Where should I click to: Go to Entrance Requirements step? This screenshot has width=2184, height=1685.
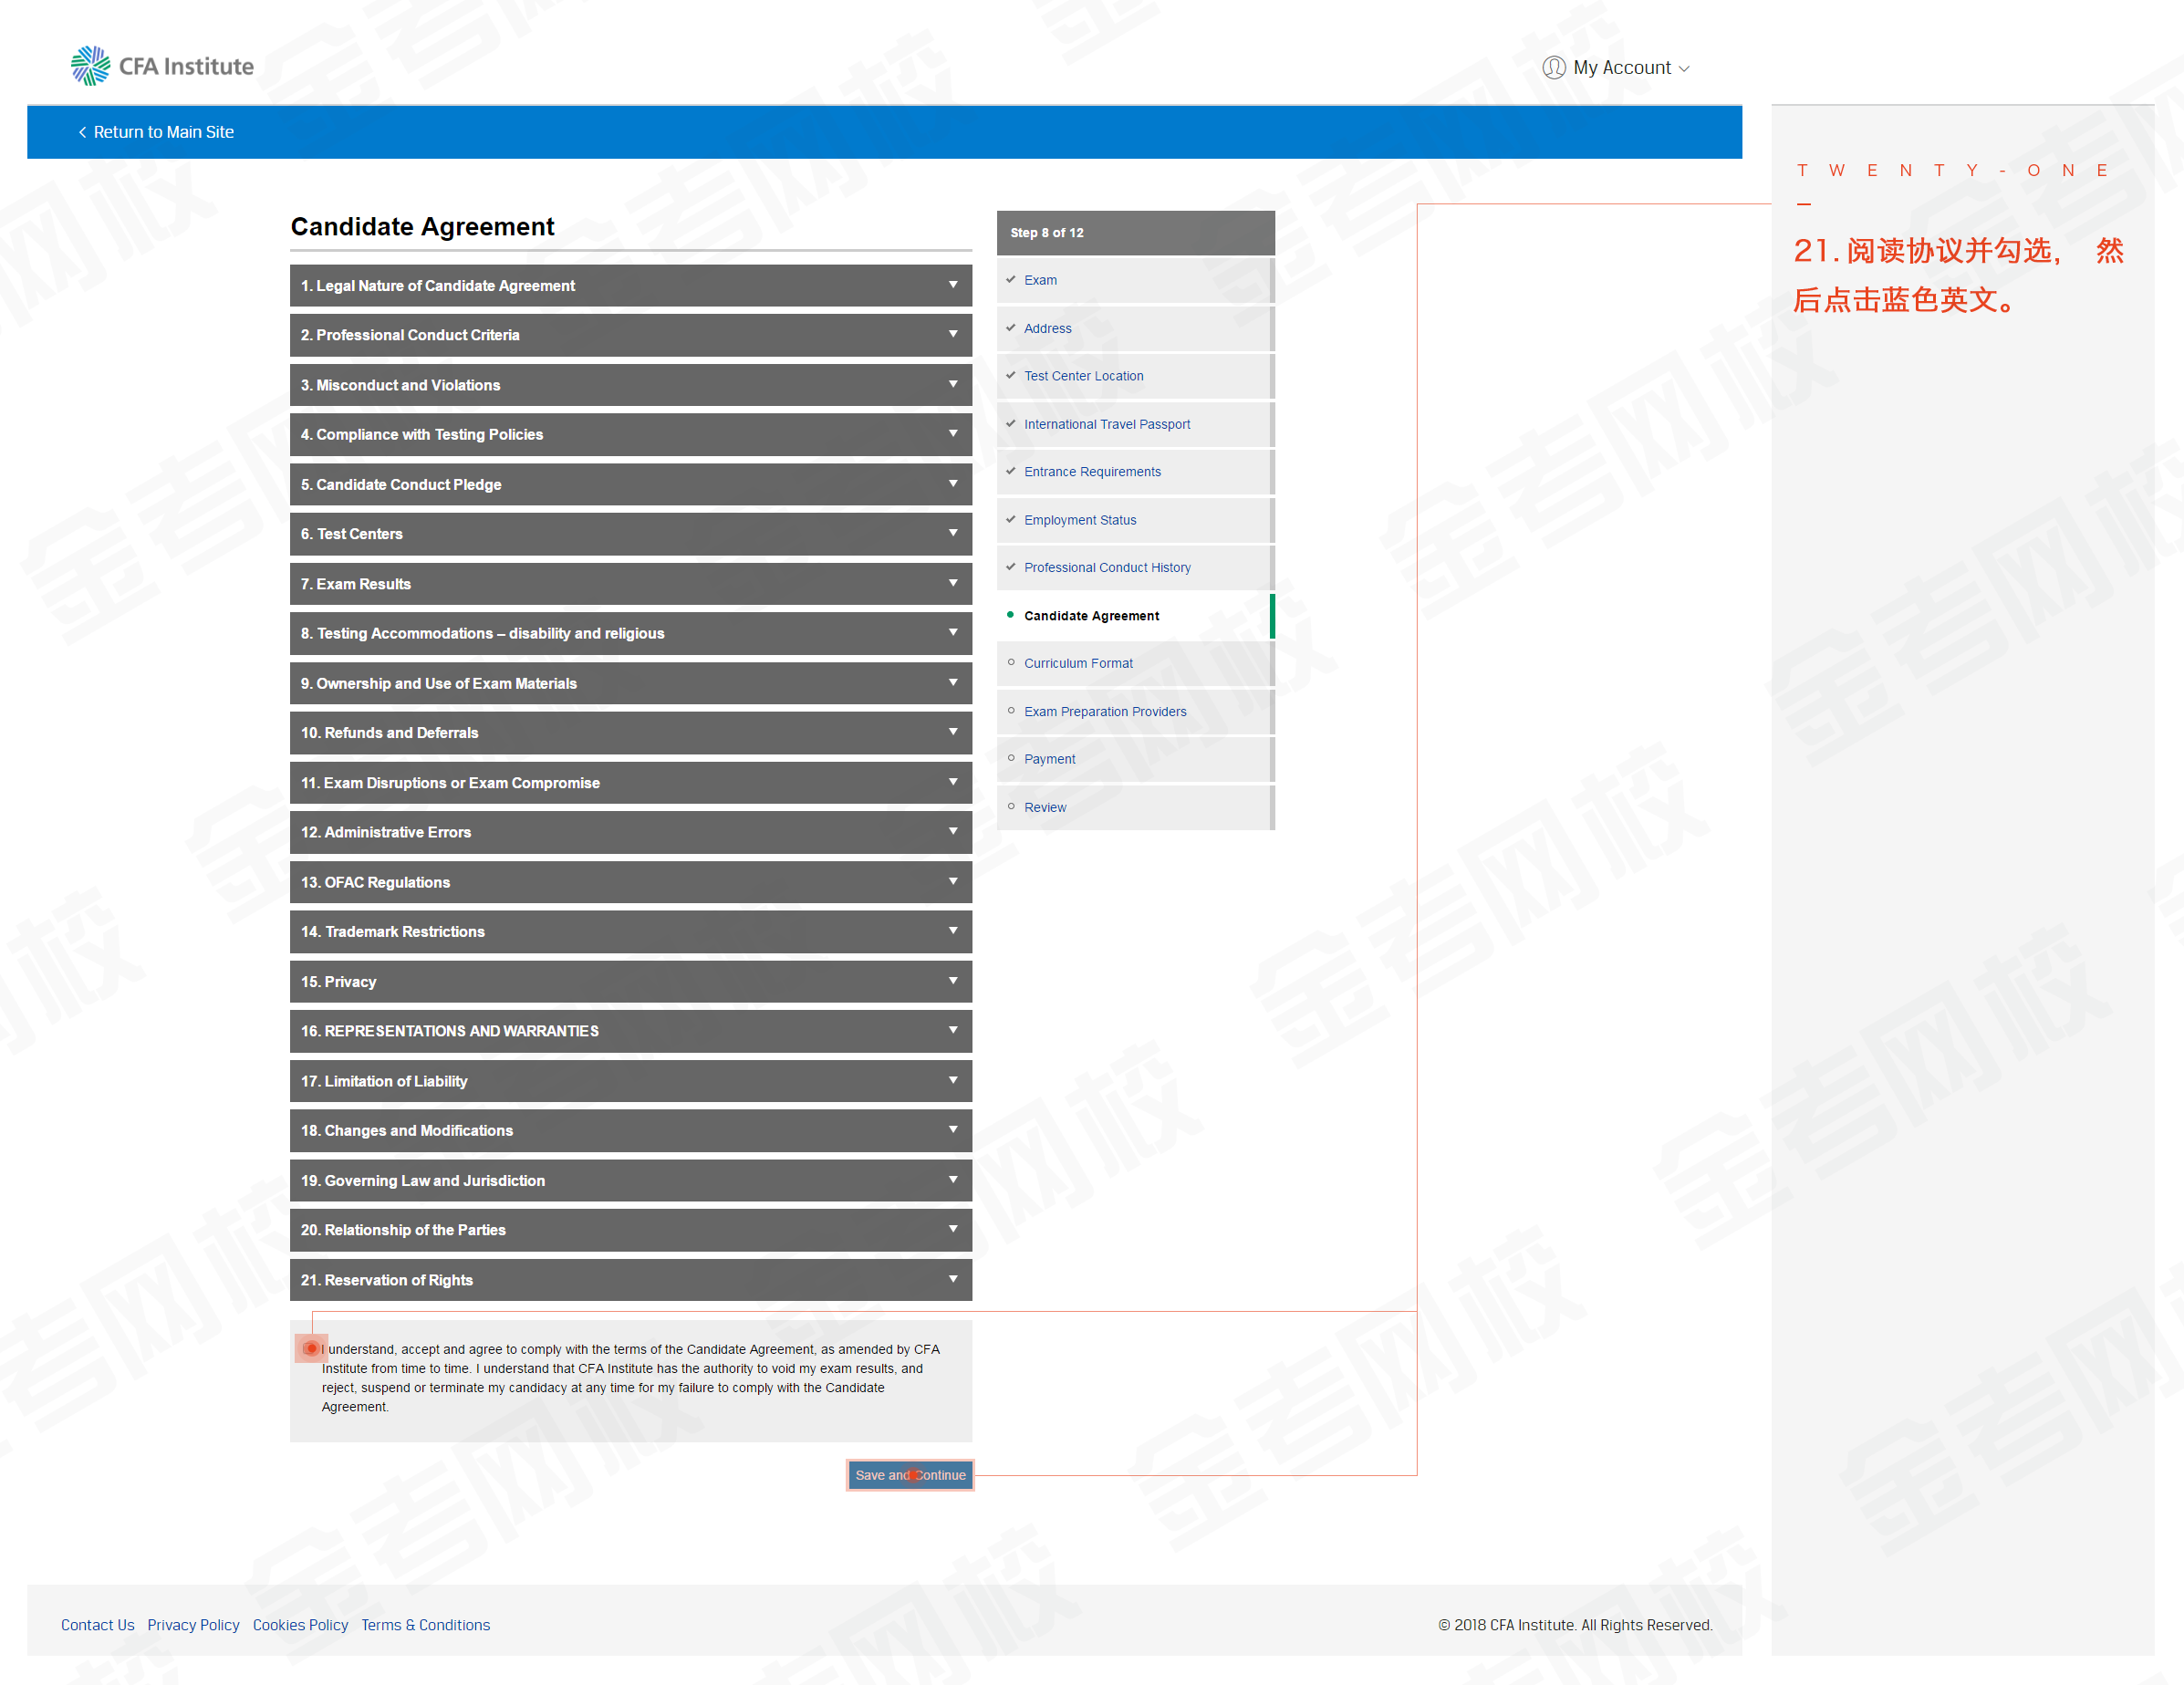[x=1134, y=472]
